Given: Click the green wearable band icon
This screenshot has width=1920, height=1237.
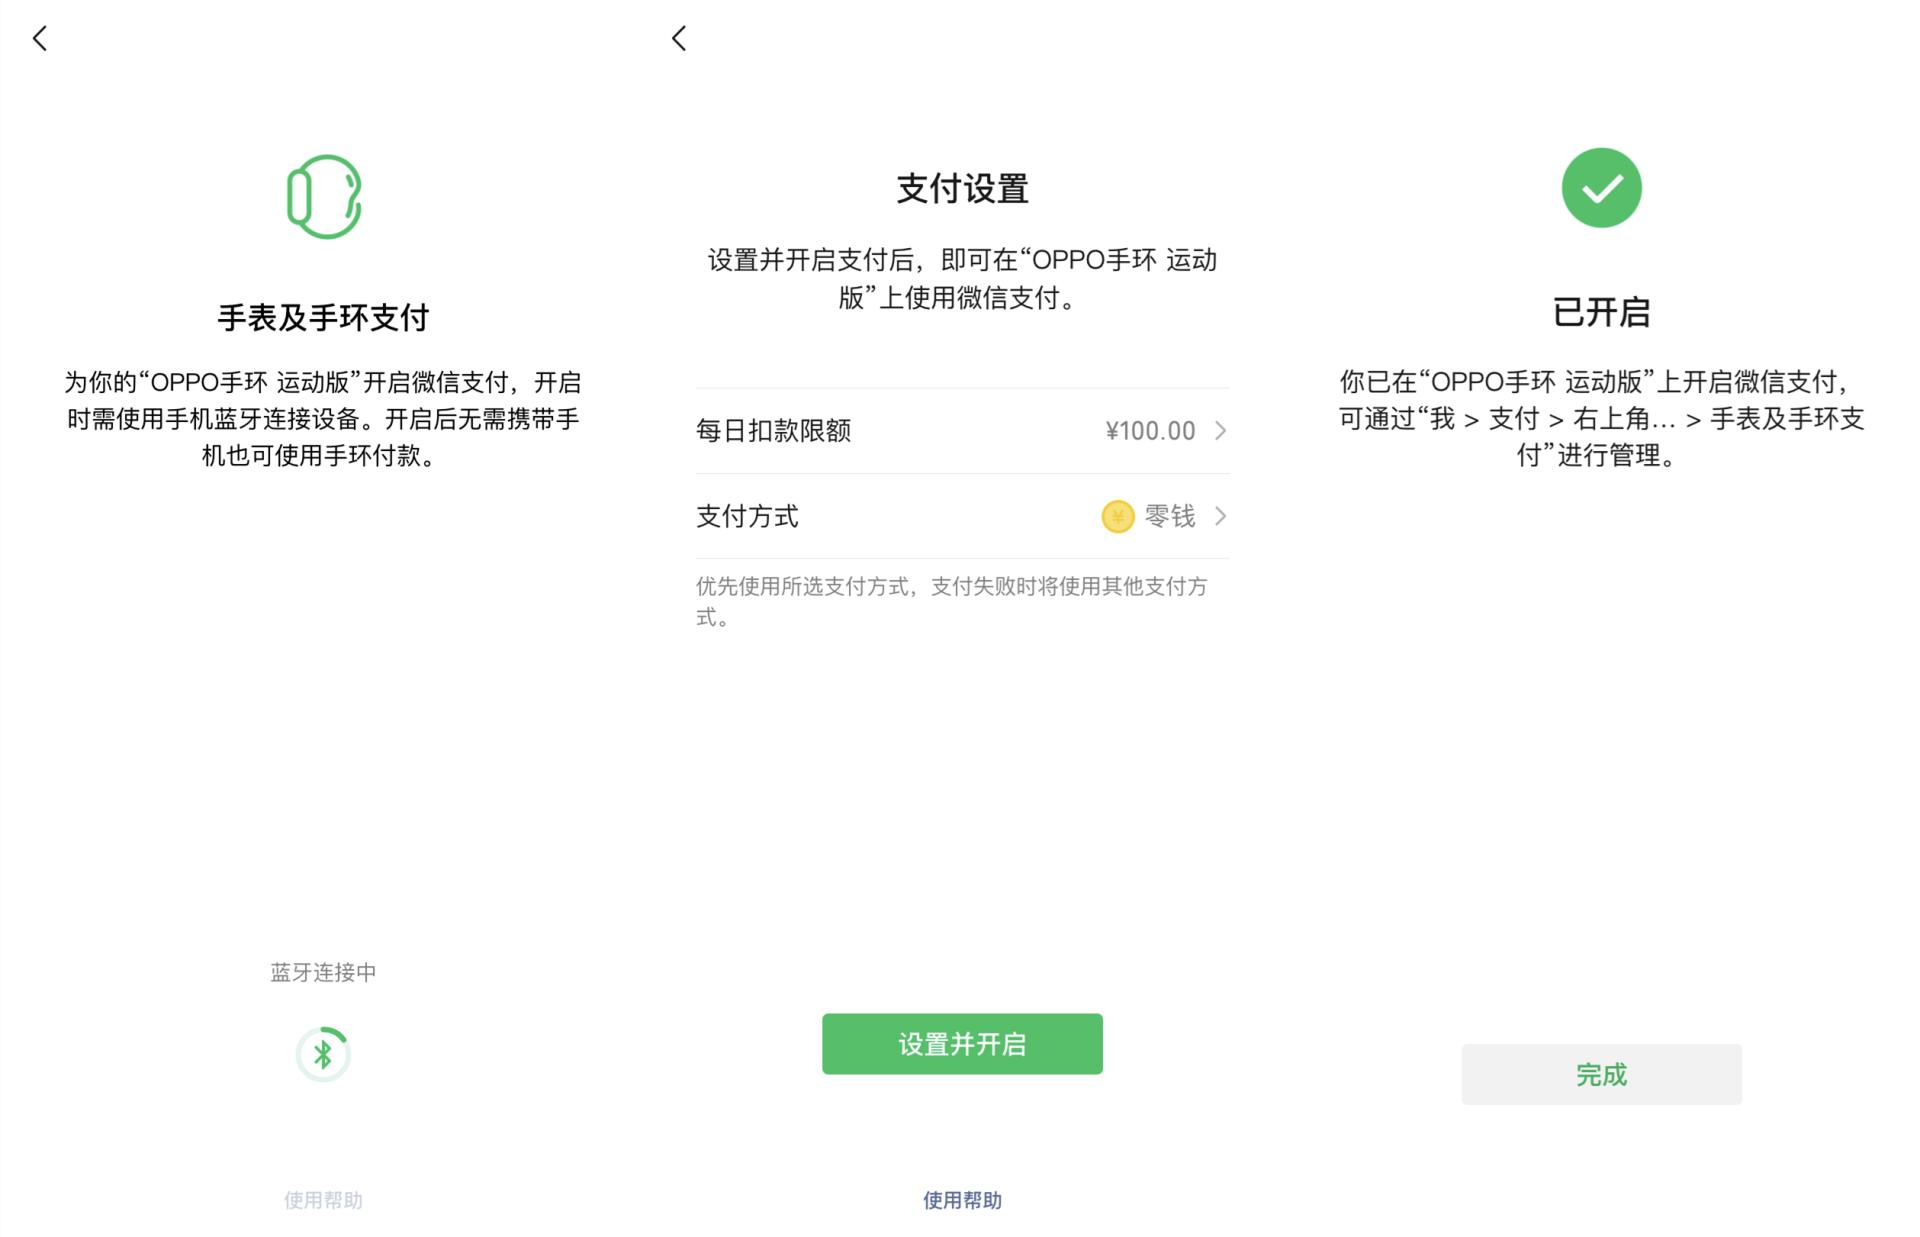Looking at the screenshot, I should 322,196.
